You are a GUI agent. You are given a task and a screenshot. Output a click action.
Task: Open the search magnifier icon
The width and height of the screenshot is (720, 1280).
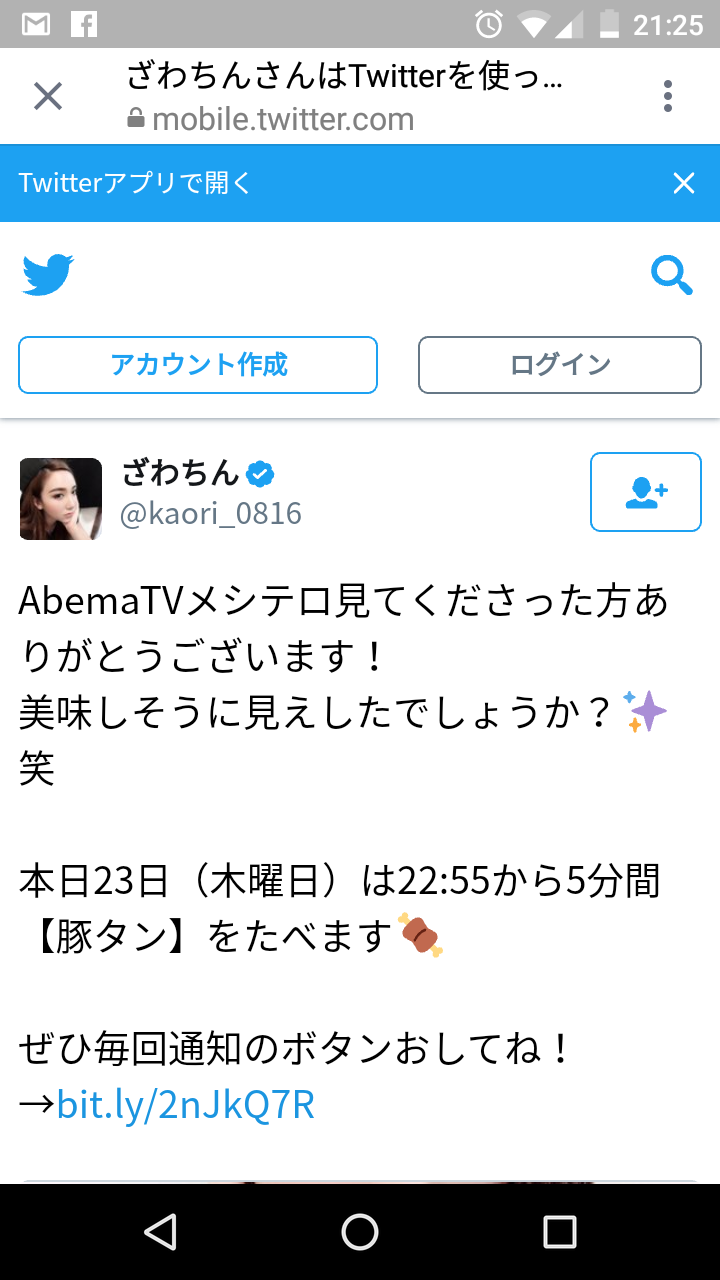click(672, 275)
